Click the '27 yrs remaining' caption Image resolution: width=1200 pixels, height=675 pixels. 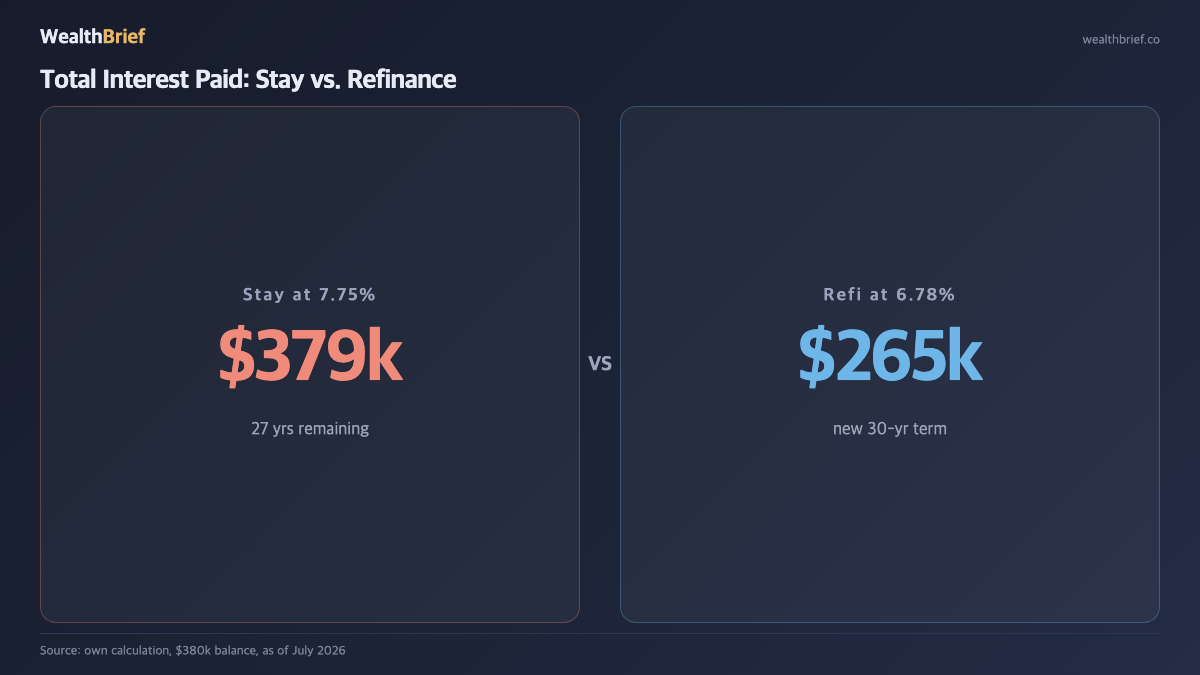click(x=310, y=428)
